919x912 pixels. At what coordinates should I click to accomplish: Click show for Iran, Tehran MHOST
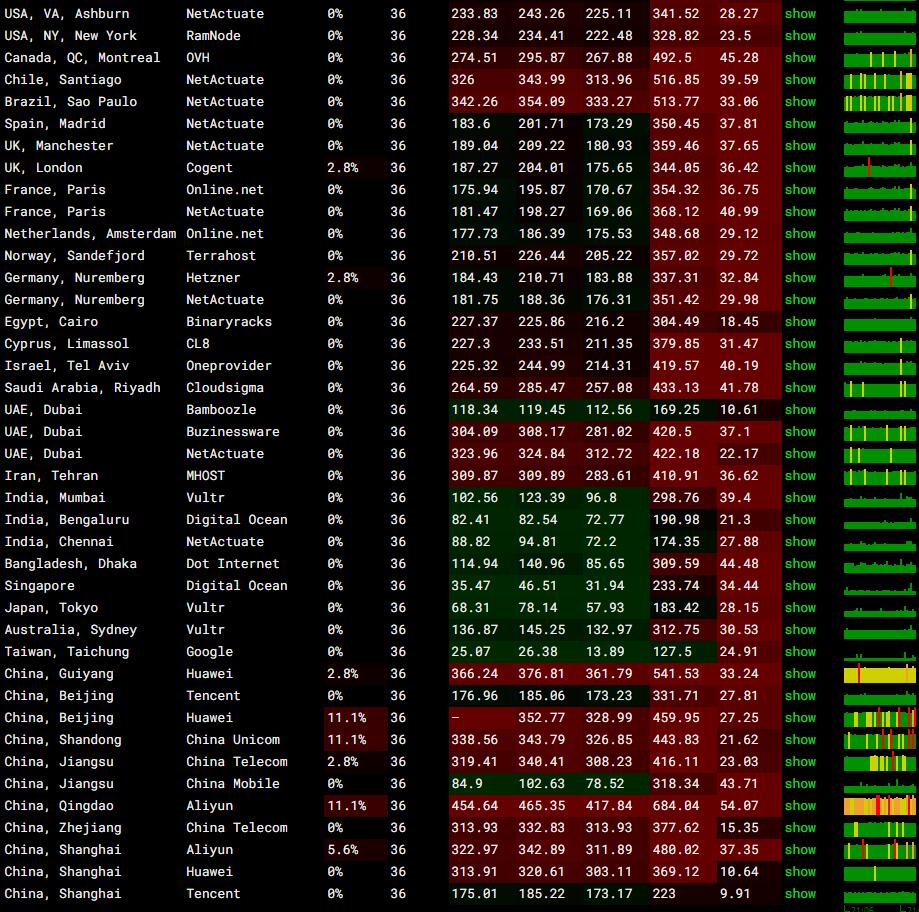click(x=800, y=475)
